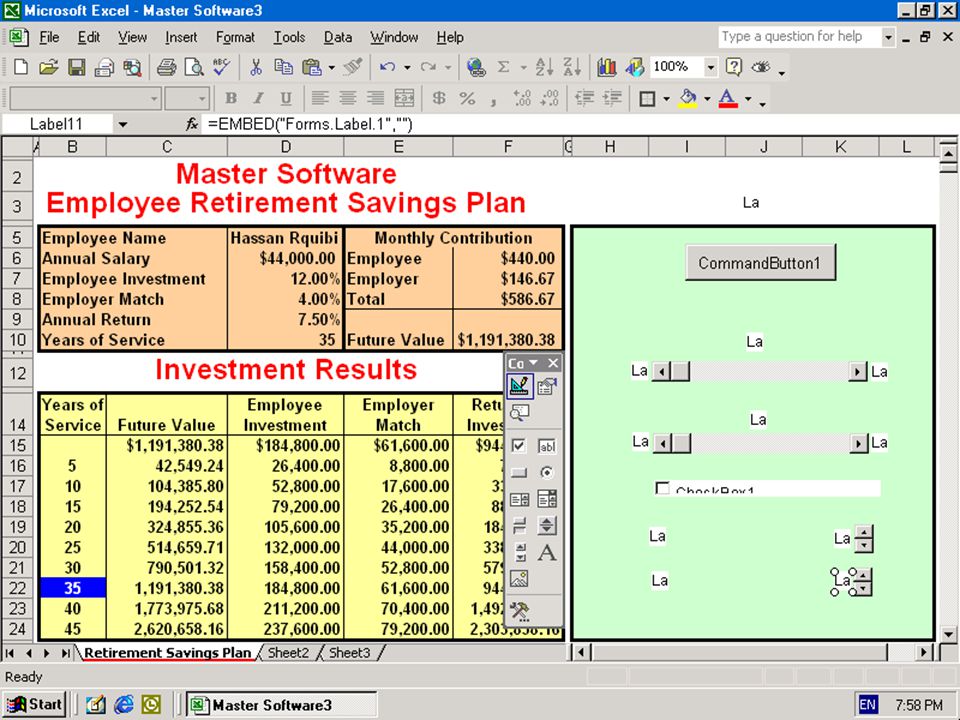Open the Windows Start menu
Screen dimensions: 960x720
pos(34,705)
